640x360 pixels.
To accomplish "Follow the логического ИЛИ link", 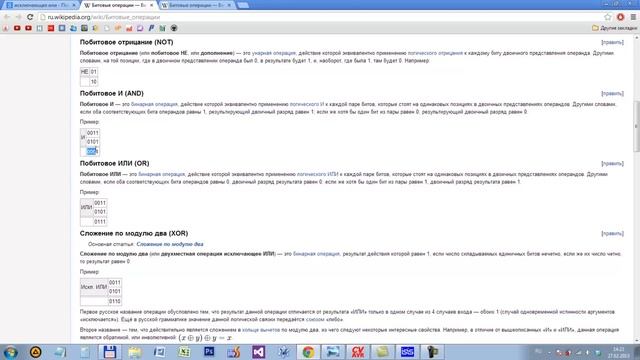I will 318,174.
